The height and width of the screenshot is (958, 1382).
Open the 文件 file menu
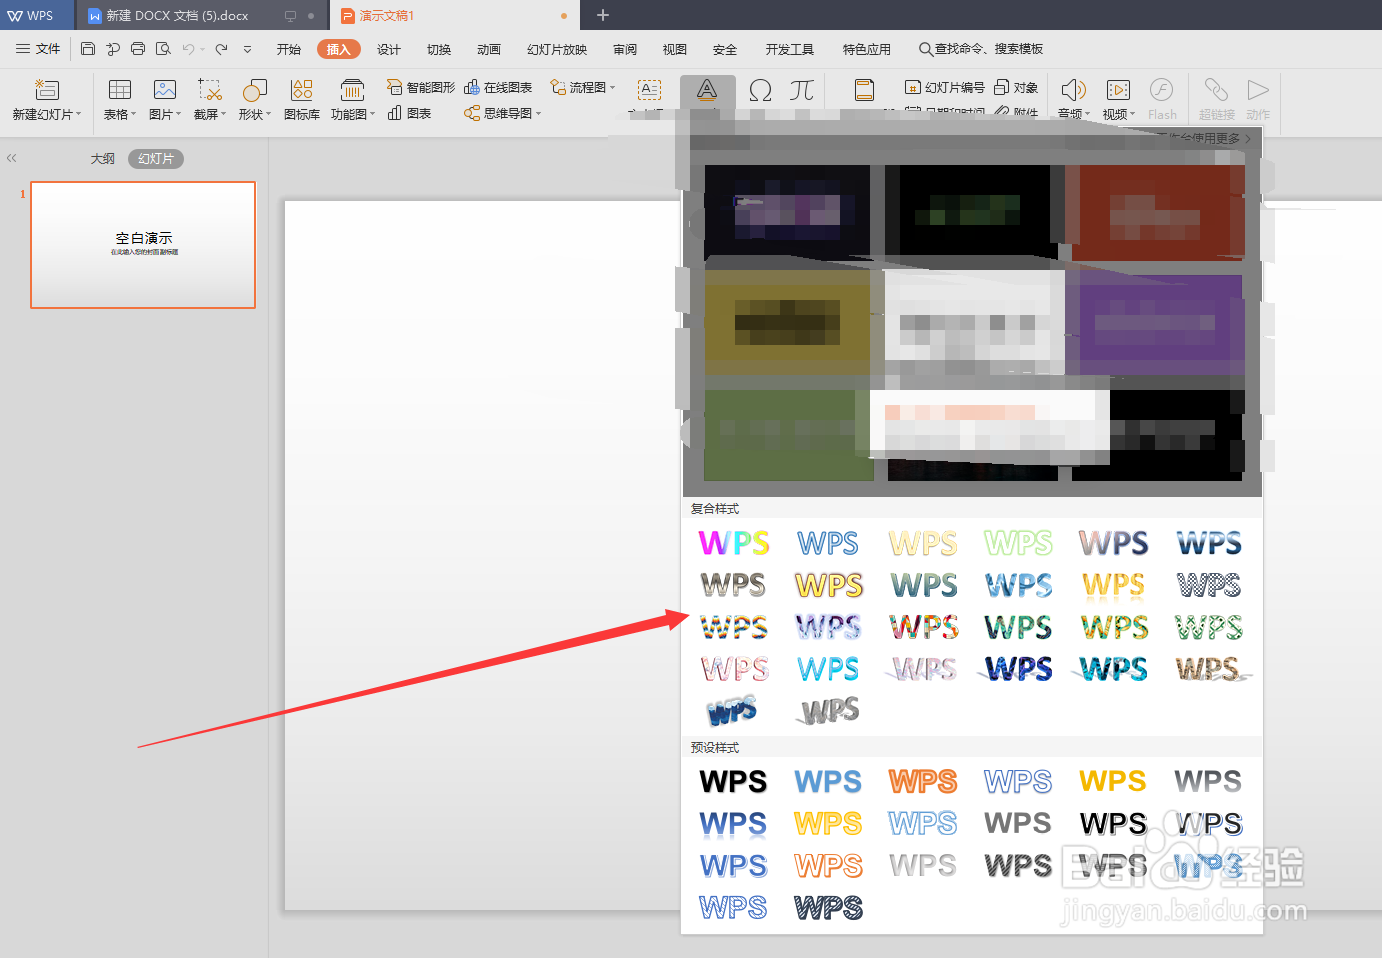pos(38,49)
